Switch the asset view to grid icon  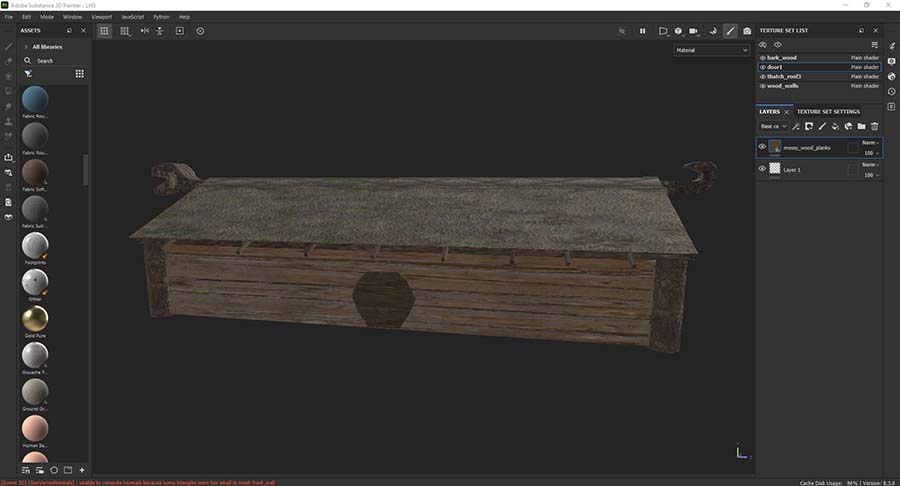pyautogui.click(x=79, y=73)
